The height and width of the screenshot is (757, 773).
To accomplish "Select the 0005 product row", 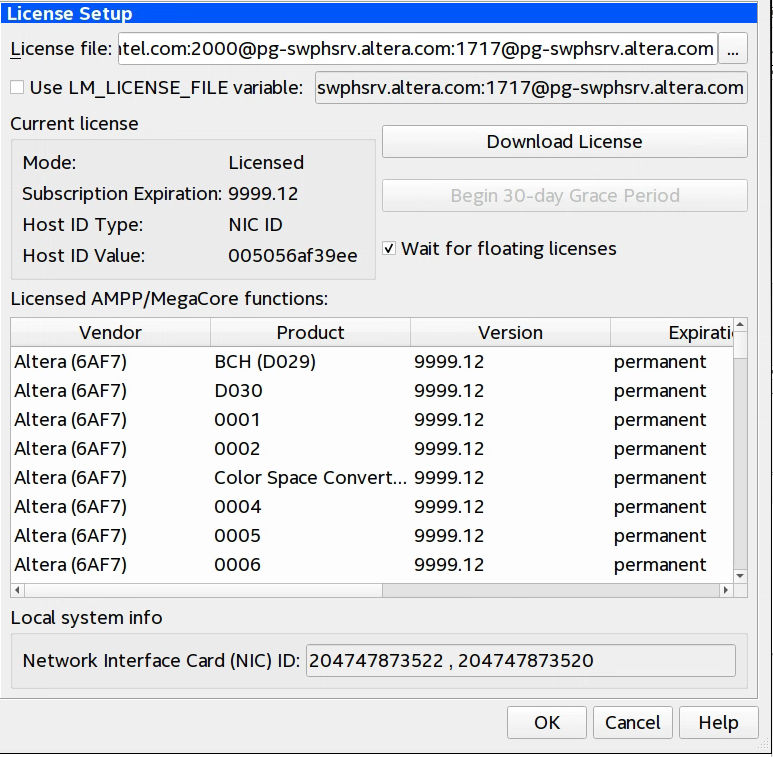I will [372, 536].
